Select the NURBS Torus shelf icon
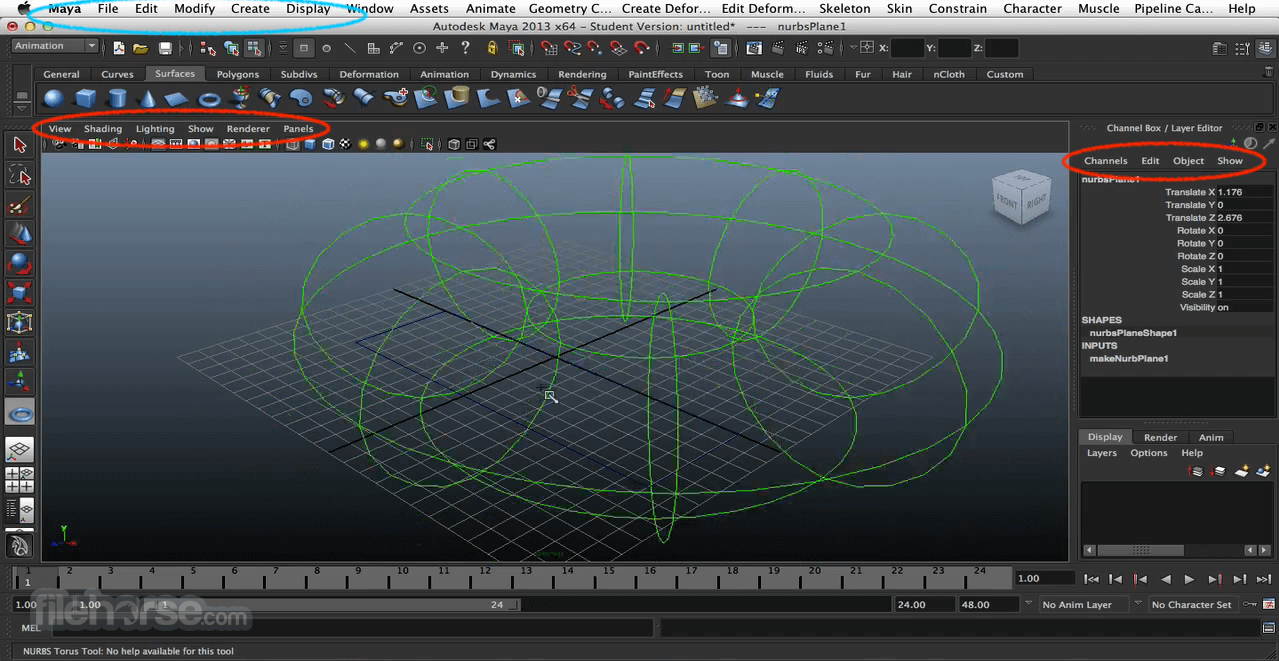The height and width of the screenshot is (661, 1279). pyautogui.click(x=209, y=98)
